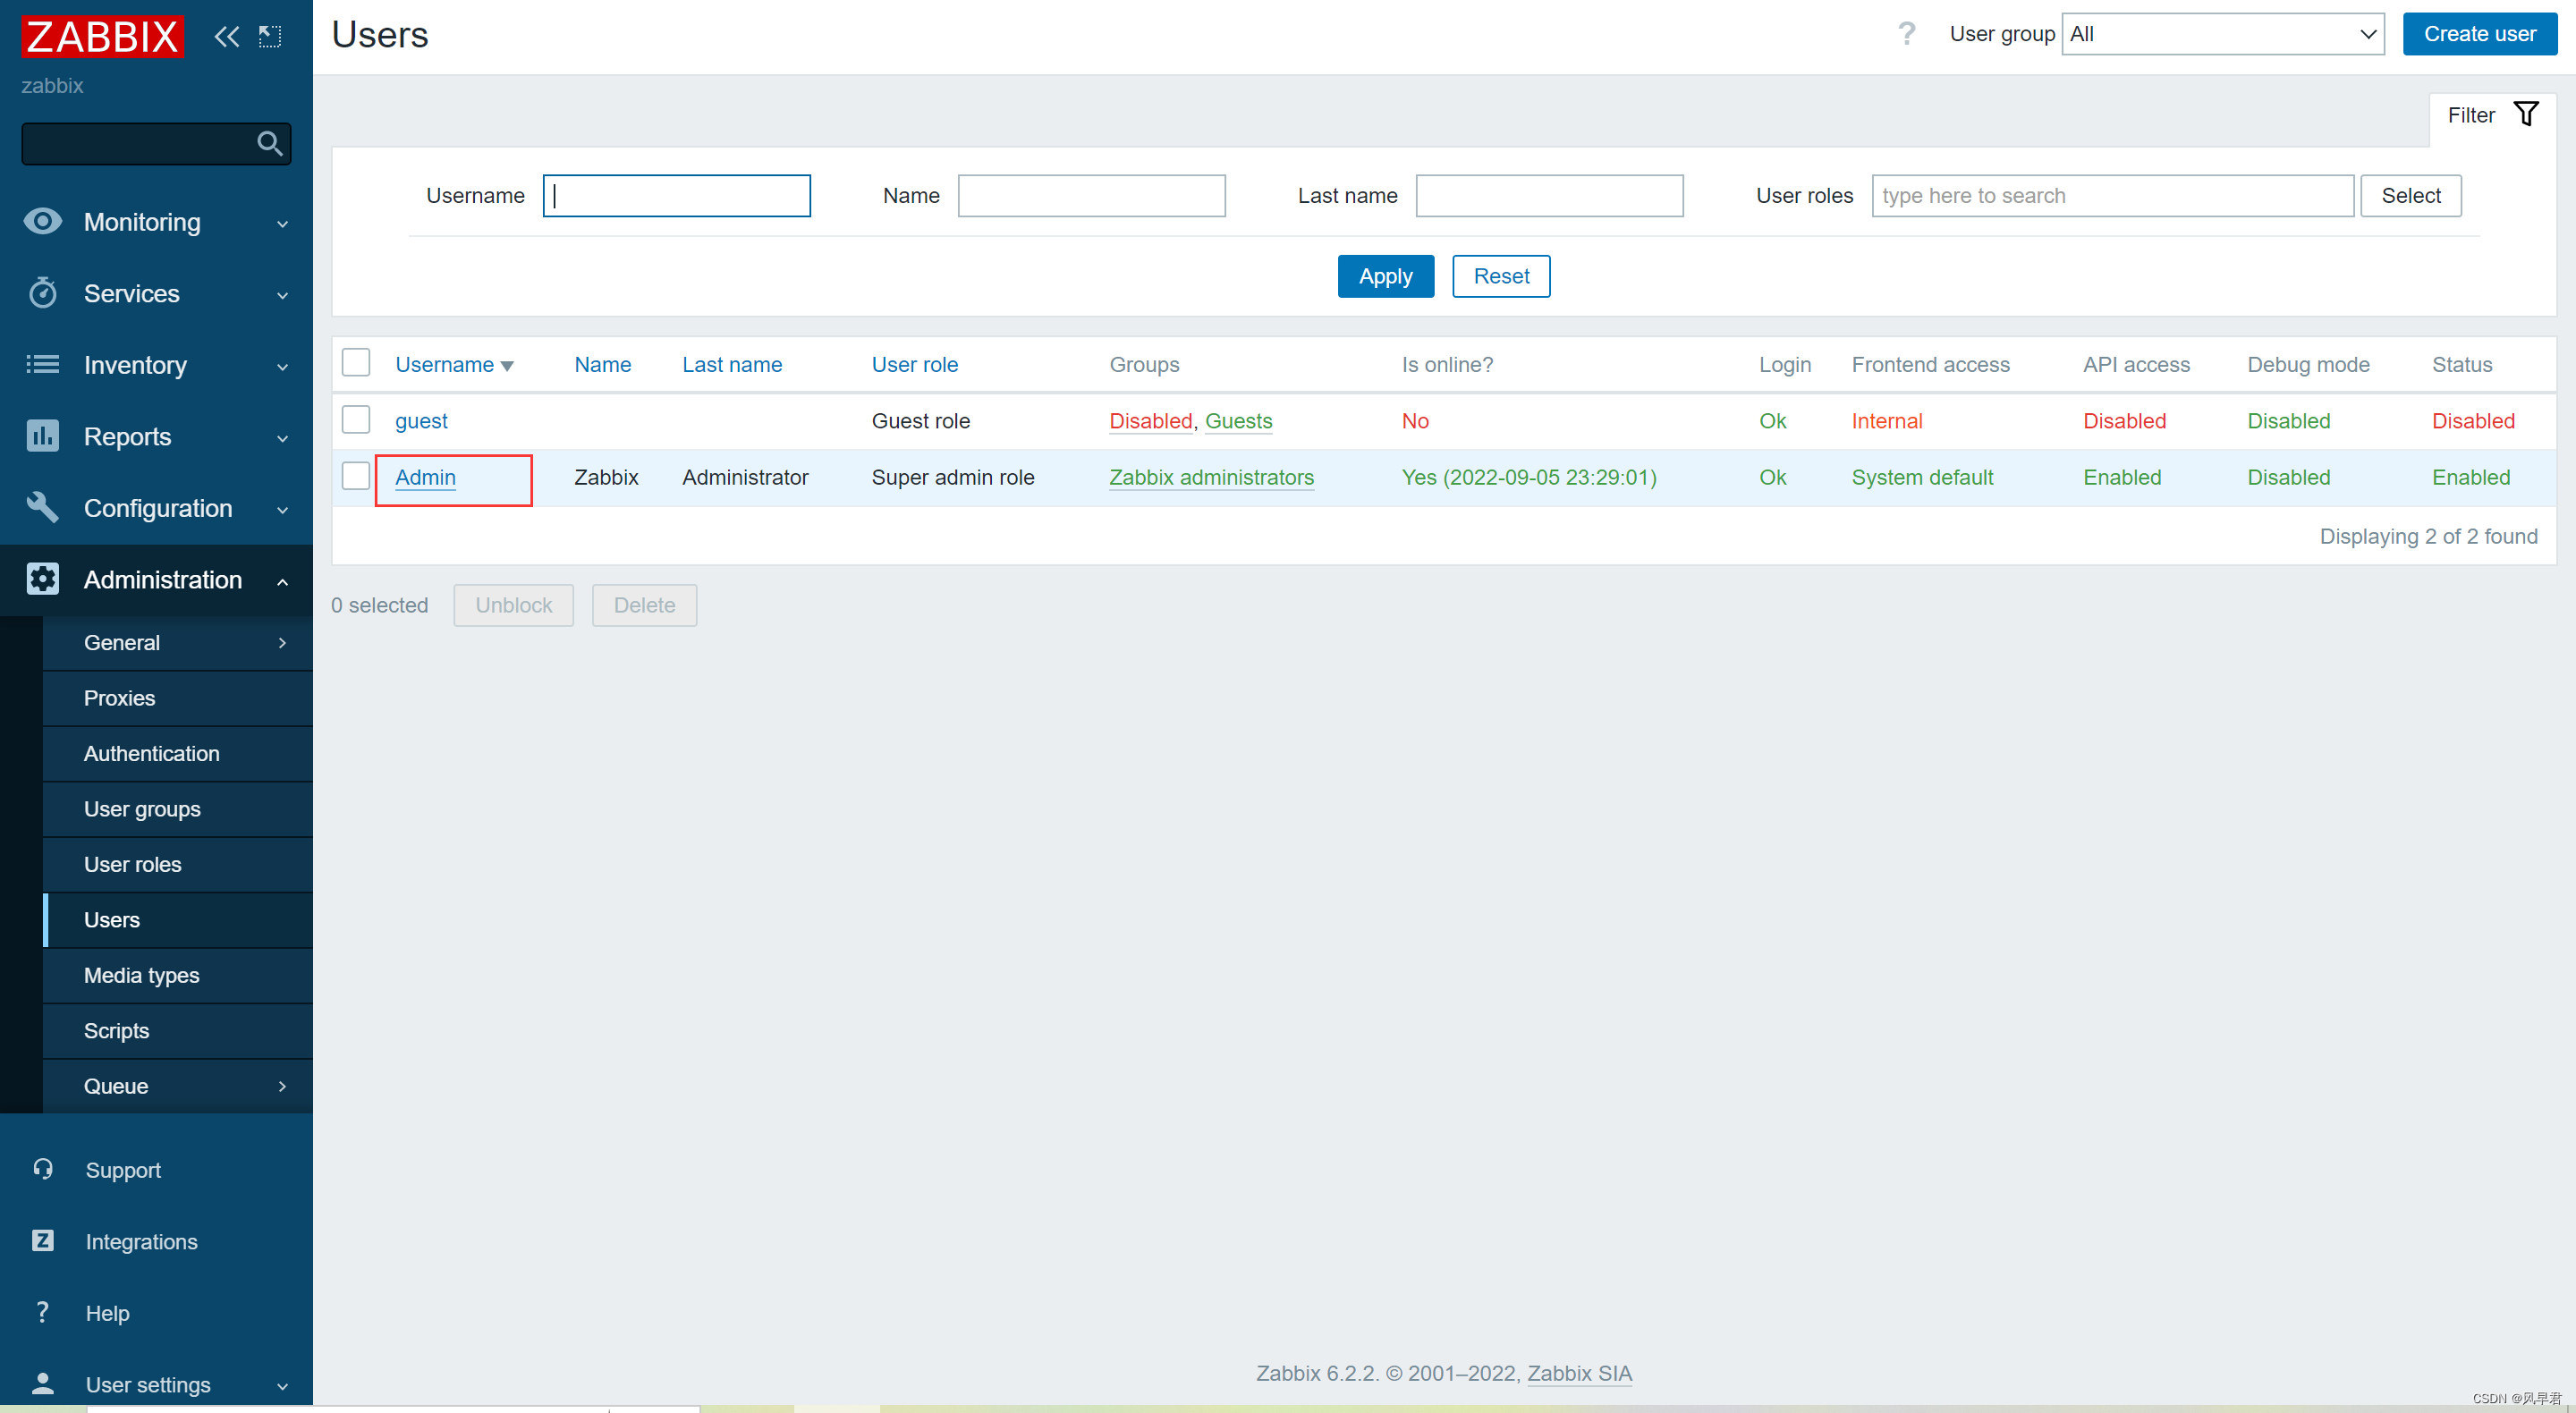Open the User group dropdown

tap(2222, 34)
